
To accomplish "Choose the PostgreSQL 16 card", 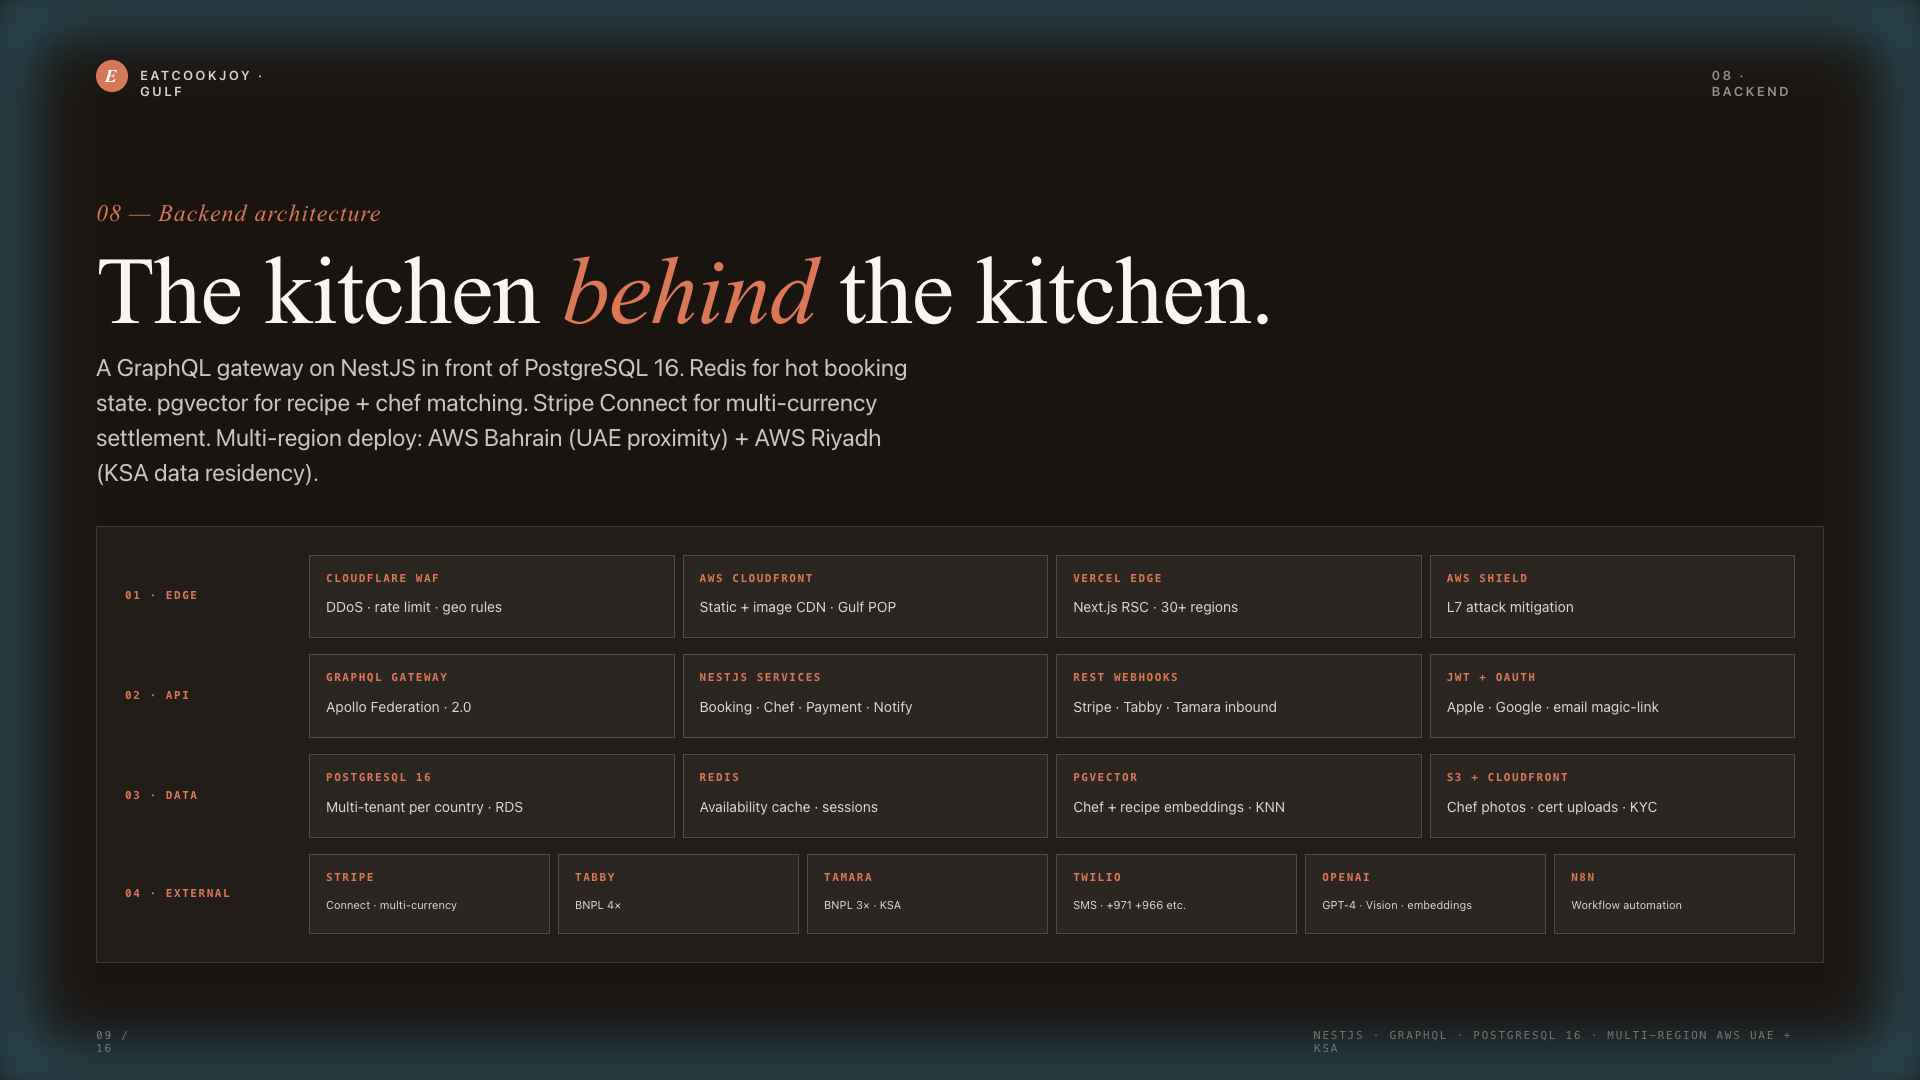I will tap(492, 796).
